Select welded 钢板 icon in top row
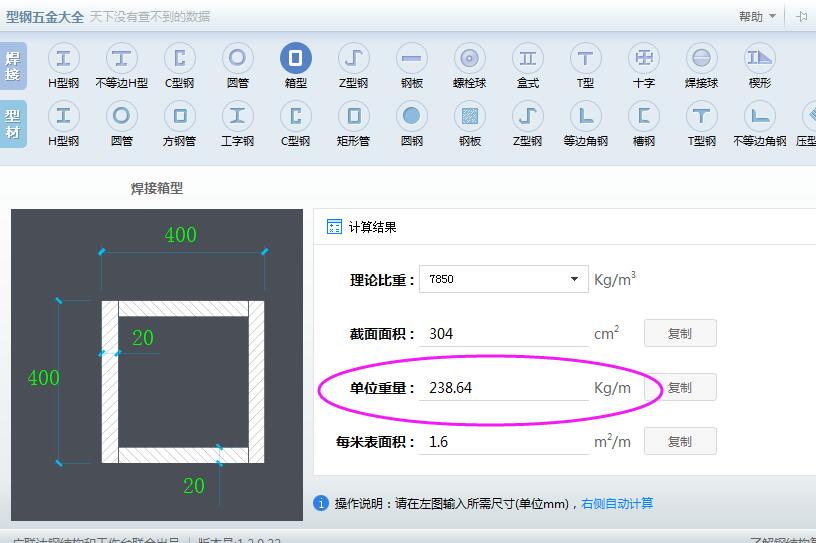 click(412, 58)
